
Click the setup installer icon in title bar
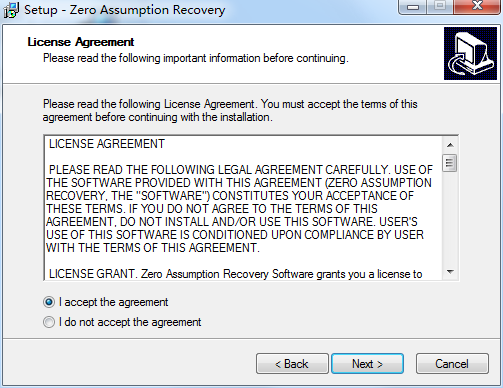[x=11, y=10]
